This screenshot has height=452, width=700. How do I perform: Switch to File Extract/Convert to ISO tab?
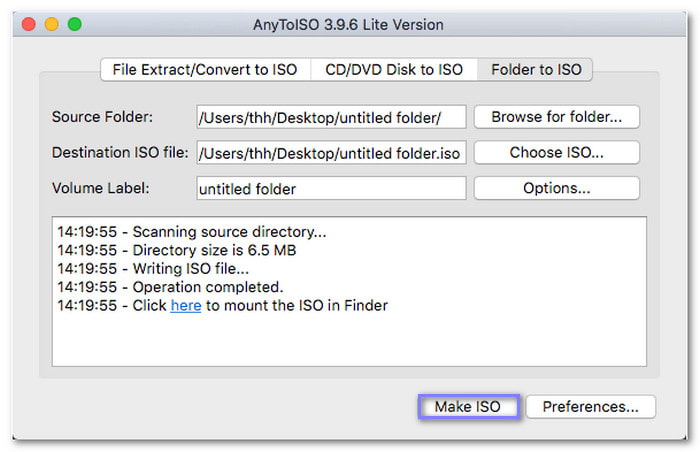click(x=205, y=70)
